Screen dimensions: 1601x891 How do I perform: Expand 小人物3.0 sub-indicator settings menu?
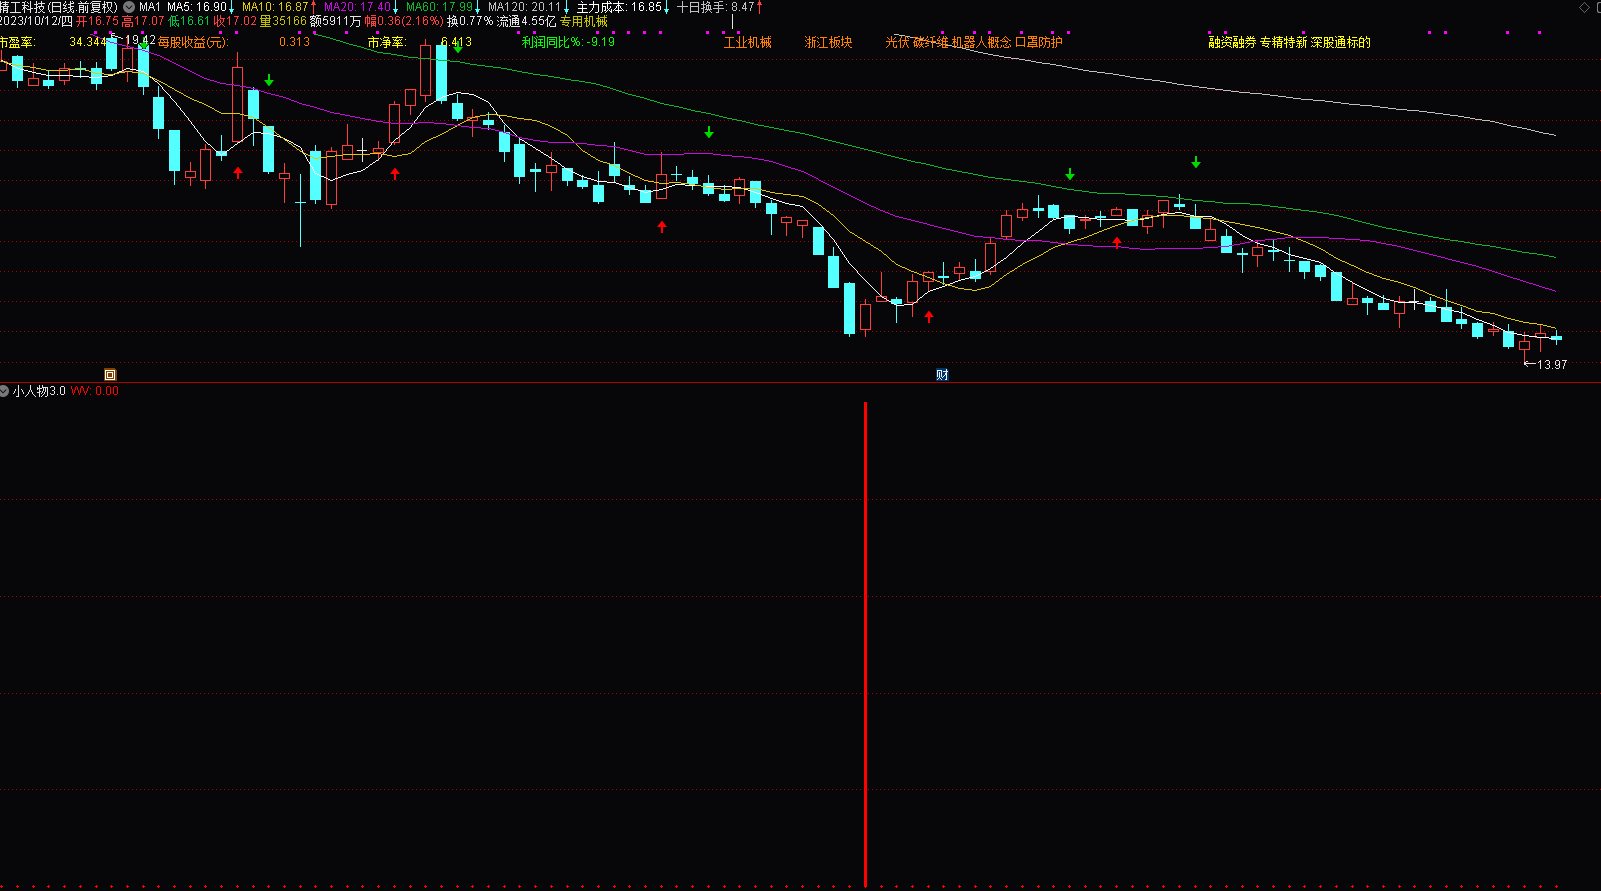[5, 391]
